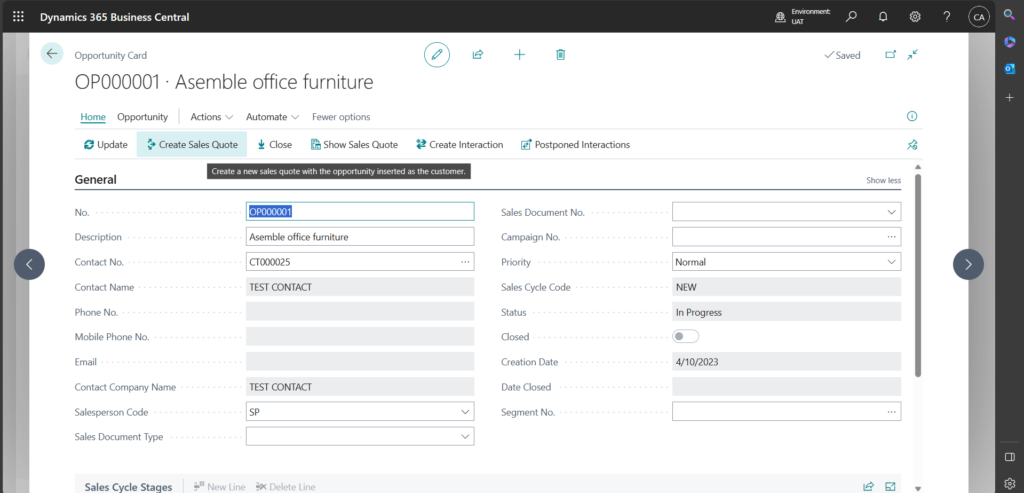This screenshot has width=1024, height=493.
Task: Click the search magnifier in header
Action: [x=851, y=17]
